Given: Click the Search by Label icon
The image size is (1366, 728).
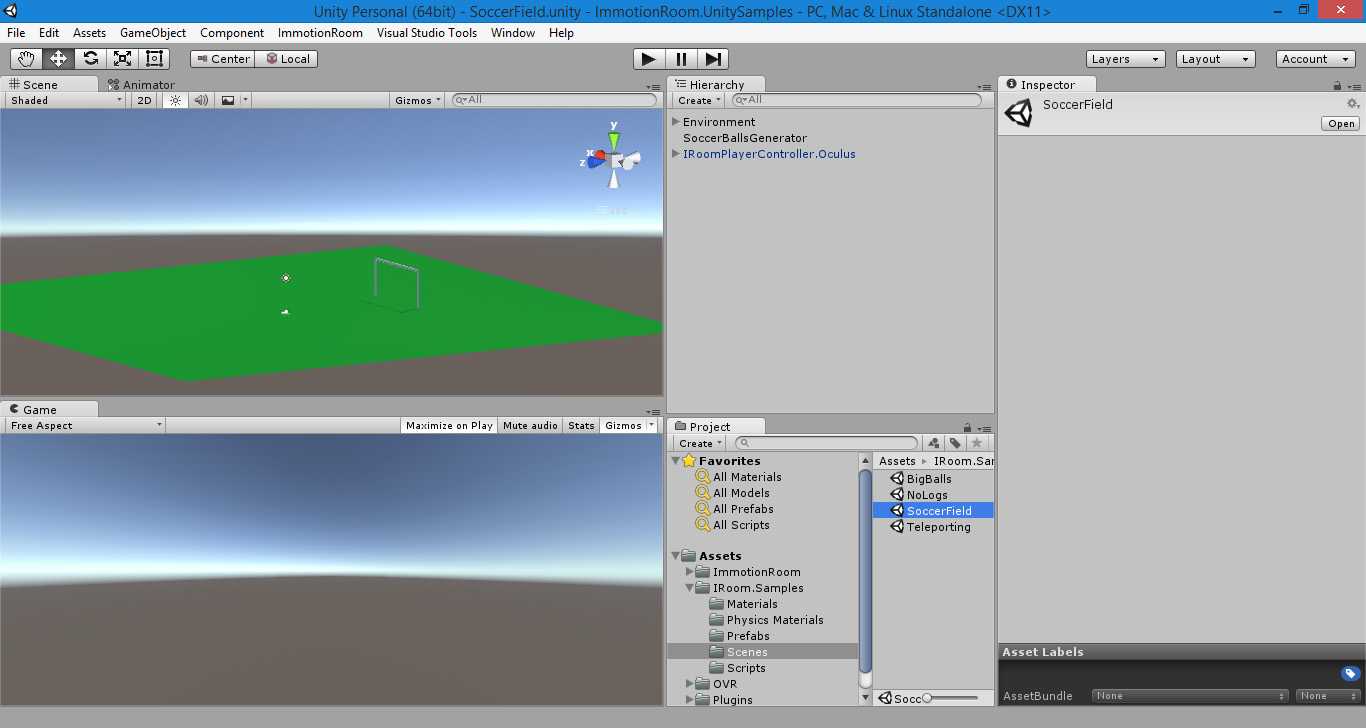Looking at the screenshot, I should pos(955,443).
